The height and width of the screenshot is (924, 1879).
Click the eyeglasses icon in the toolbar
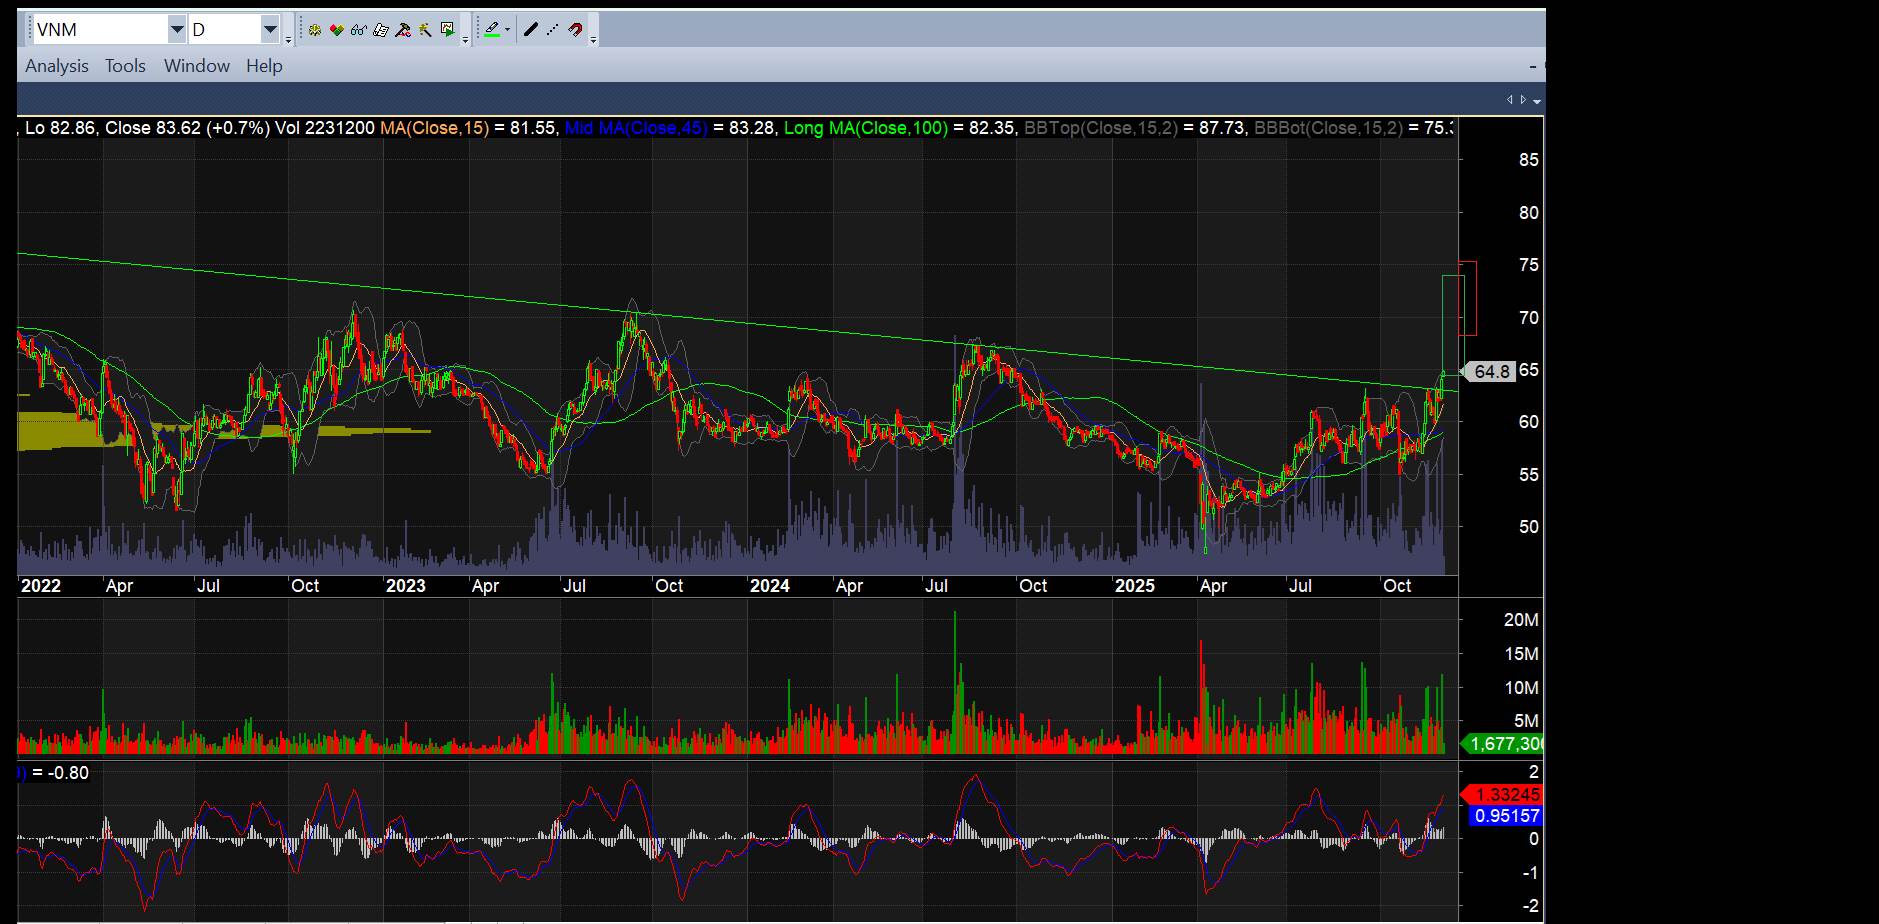click(x=358, y=30)
